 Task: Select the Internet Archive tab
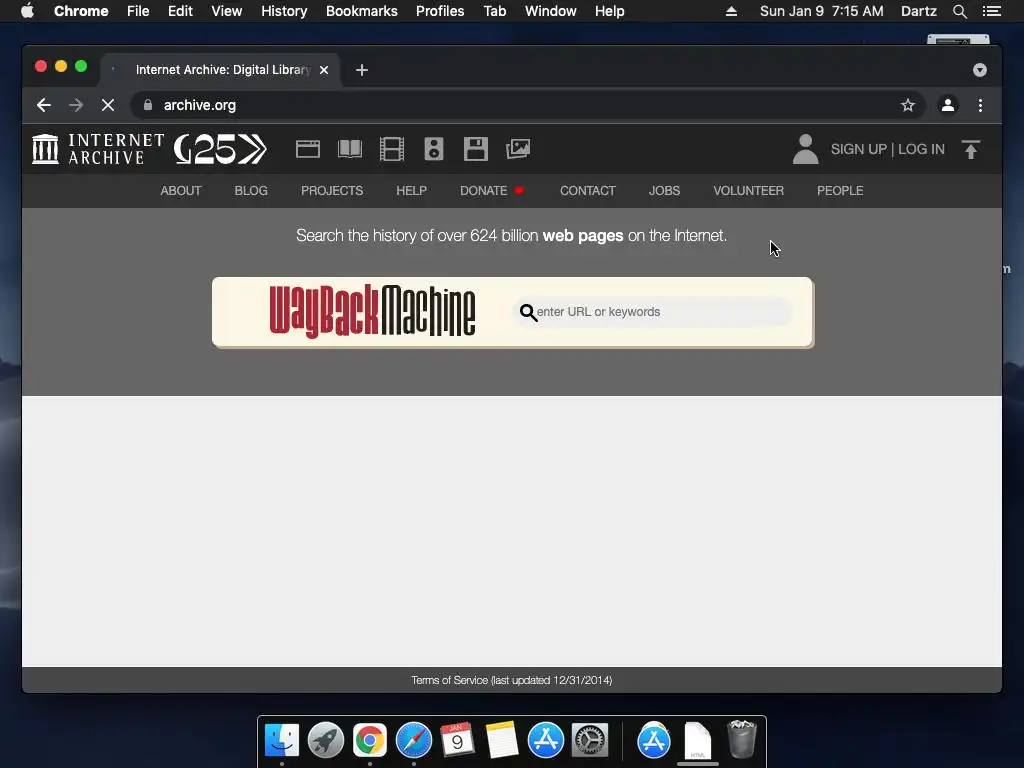[221, 70]
